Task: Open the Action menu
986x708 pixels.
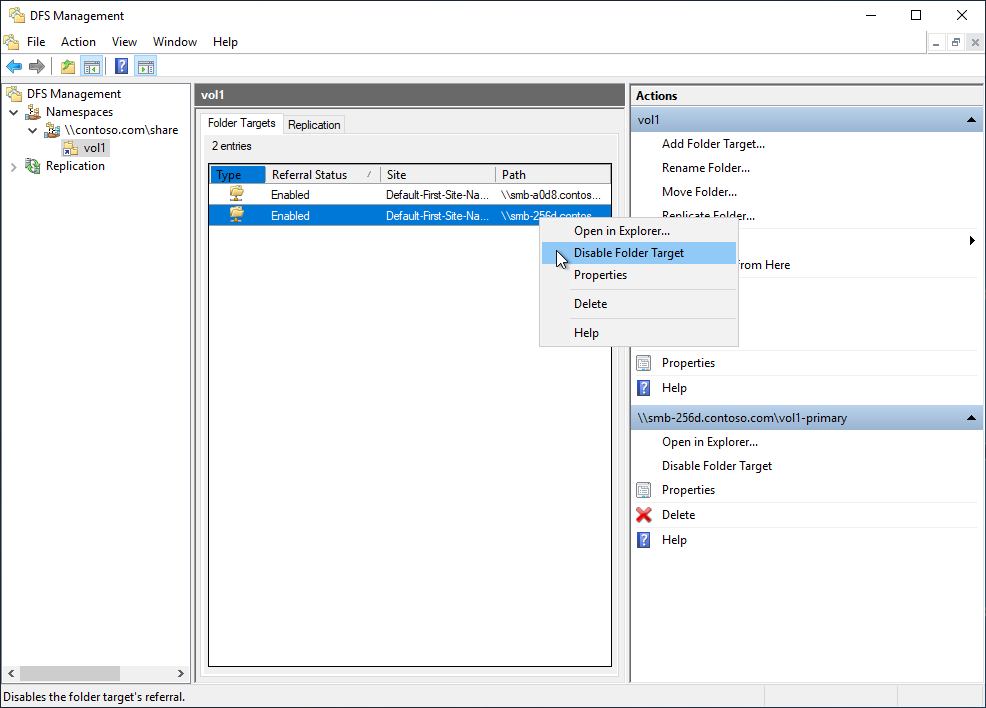Action: pyautogui.click(x=79, y=42)
